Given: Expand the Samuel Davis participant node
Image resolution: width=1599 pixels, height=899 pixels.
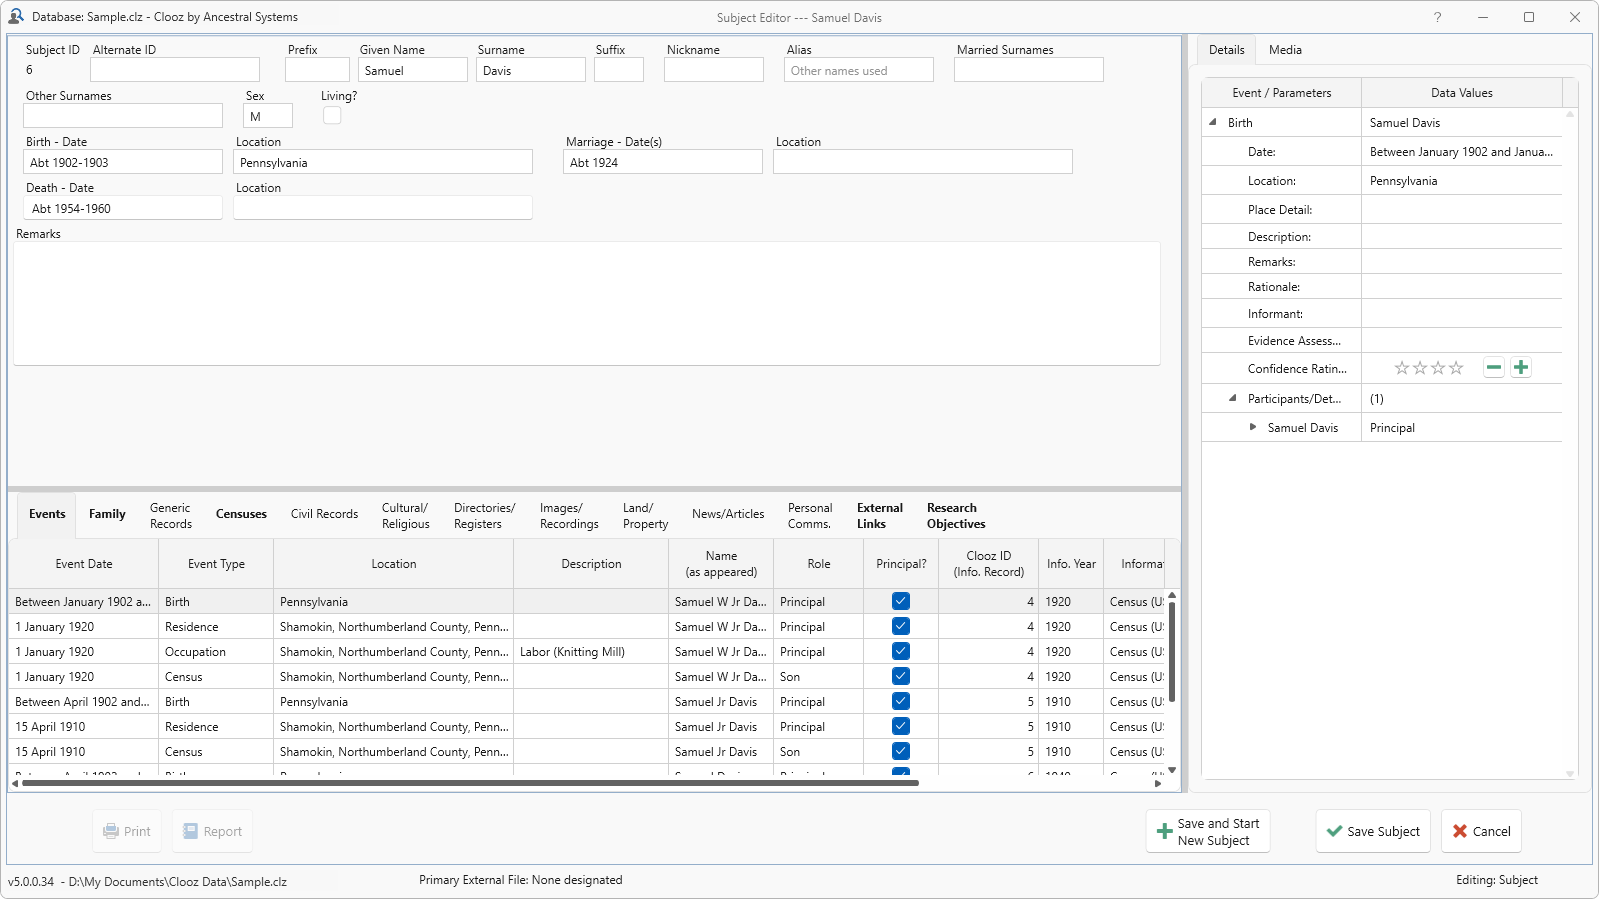Looking at the screenshot, I should (1252, 427).
